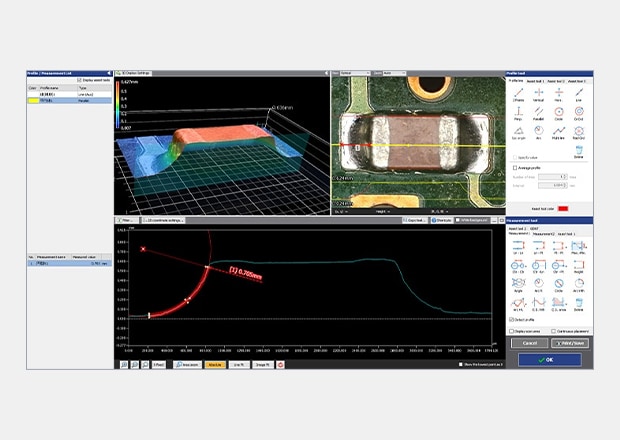Select the Circle profile tool
The image size is (620, 440).
point(559,111)
